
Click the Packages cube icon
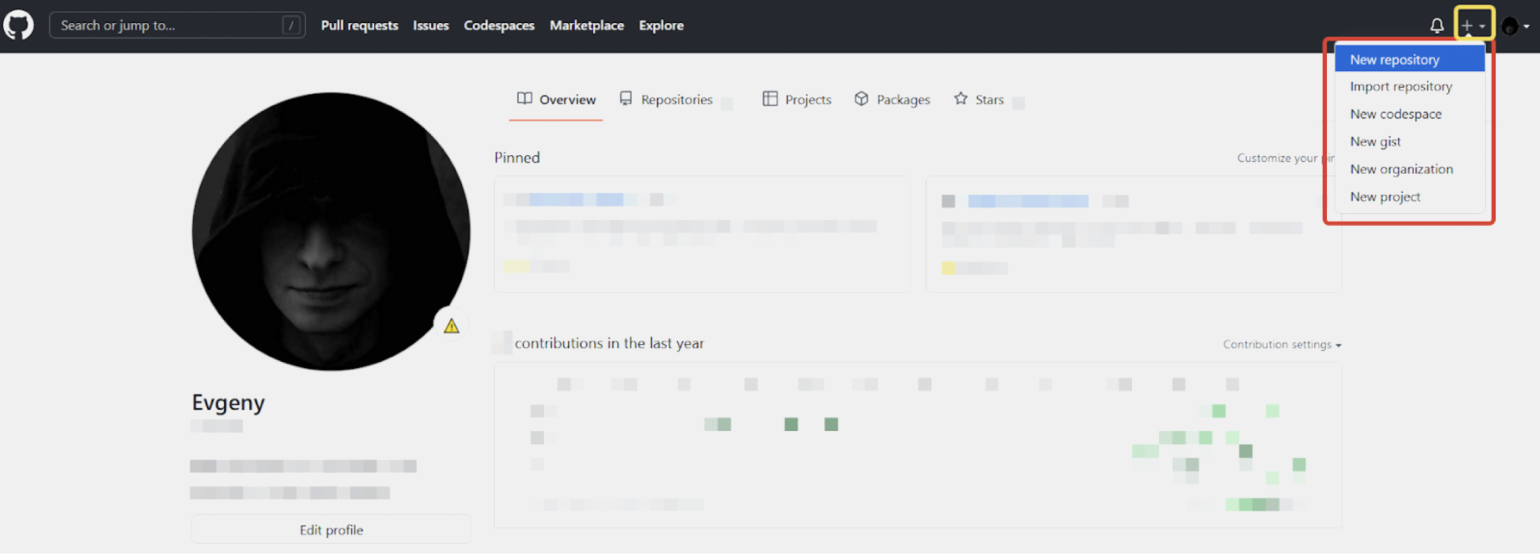pos(861,99)
